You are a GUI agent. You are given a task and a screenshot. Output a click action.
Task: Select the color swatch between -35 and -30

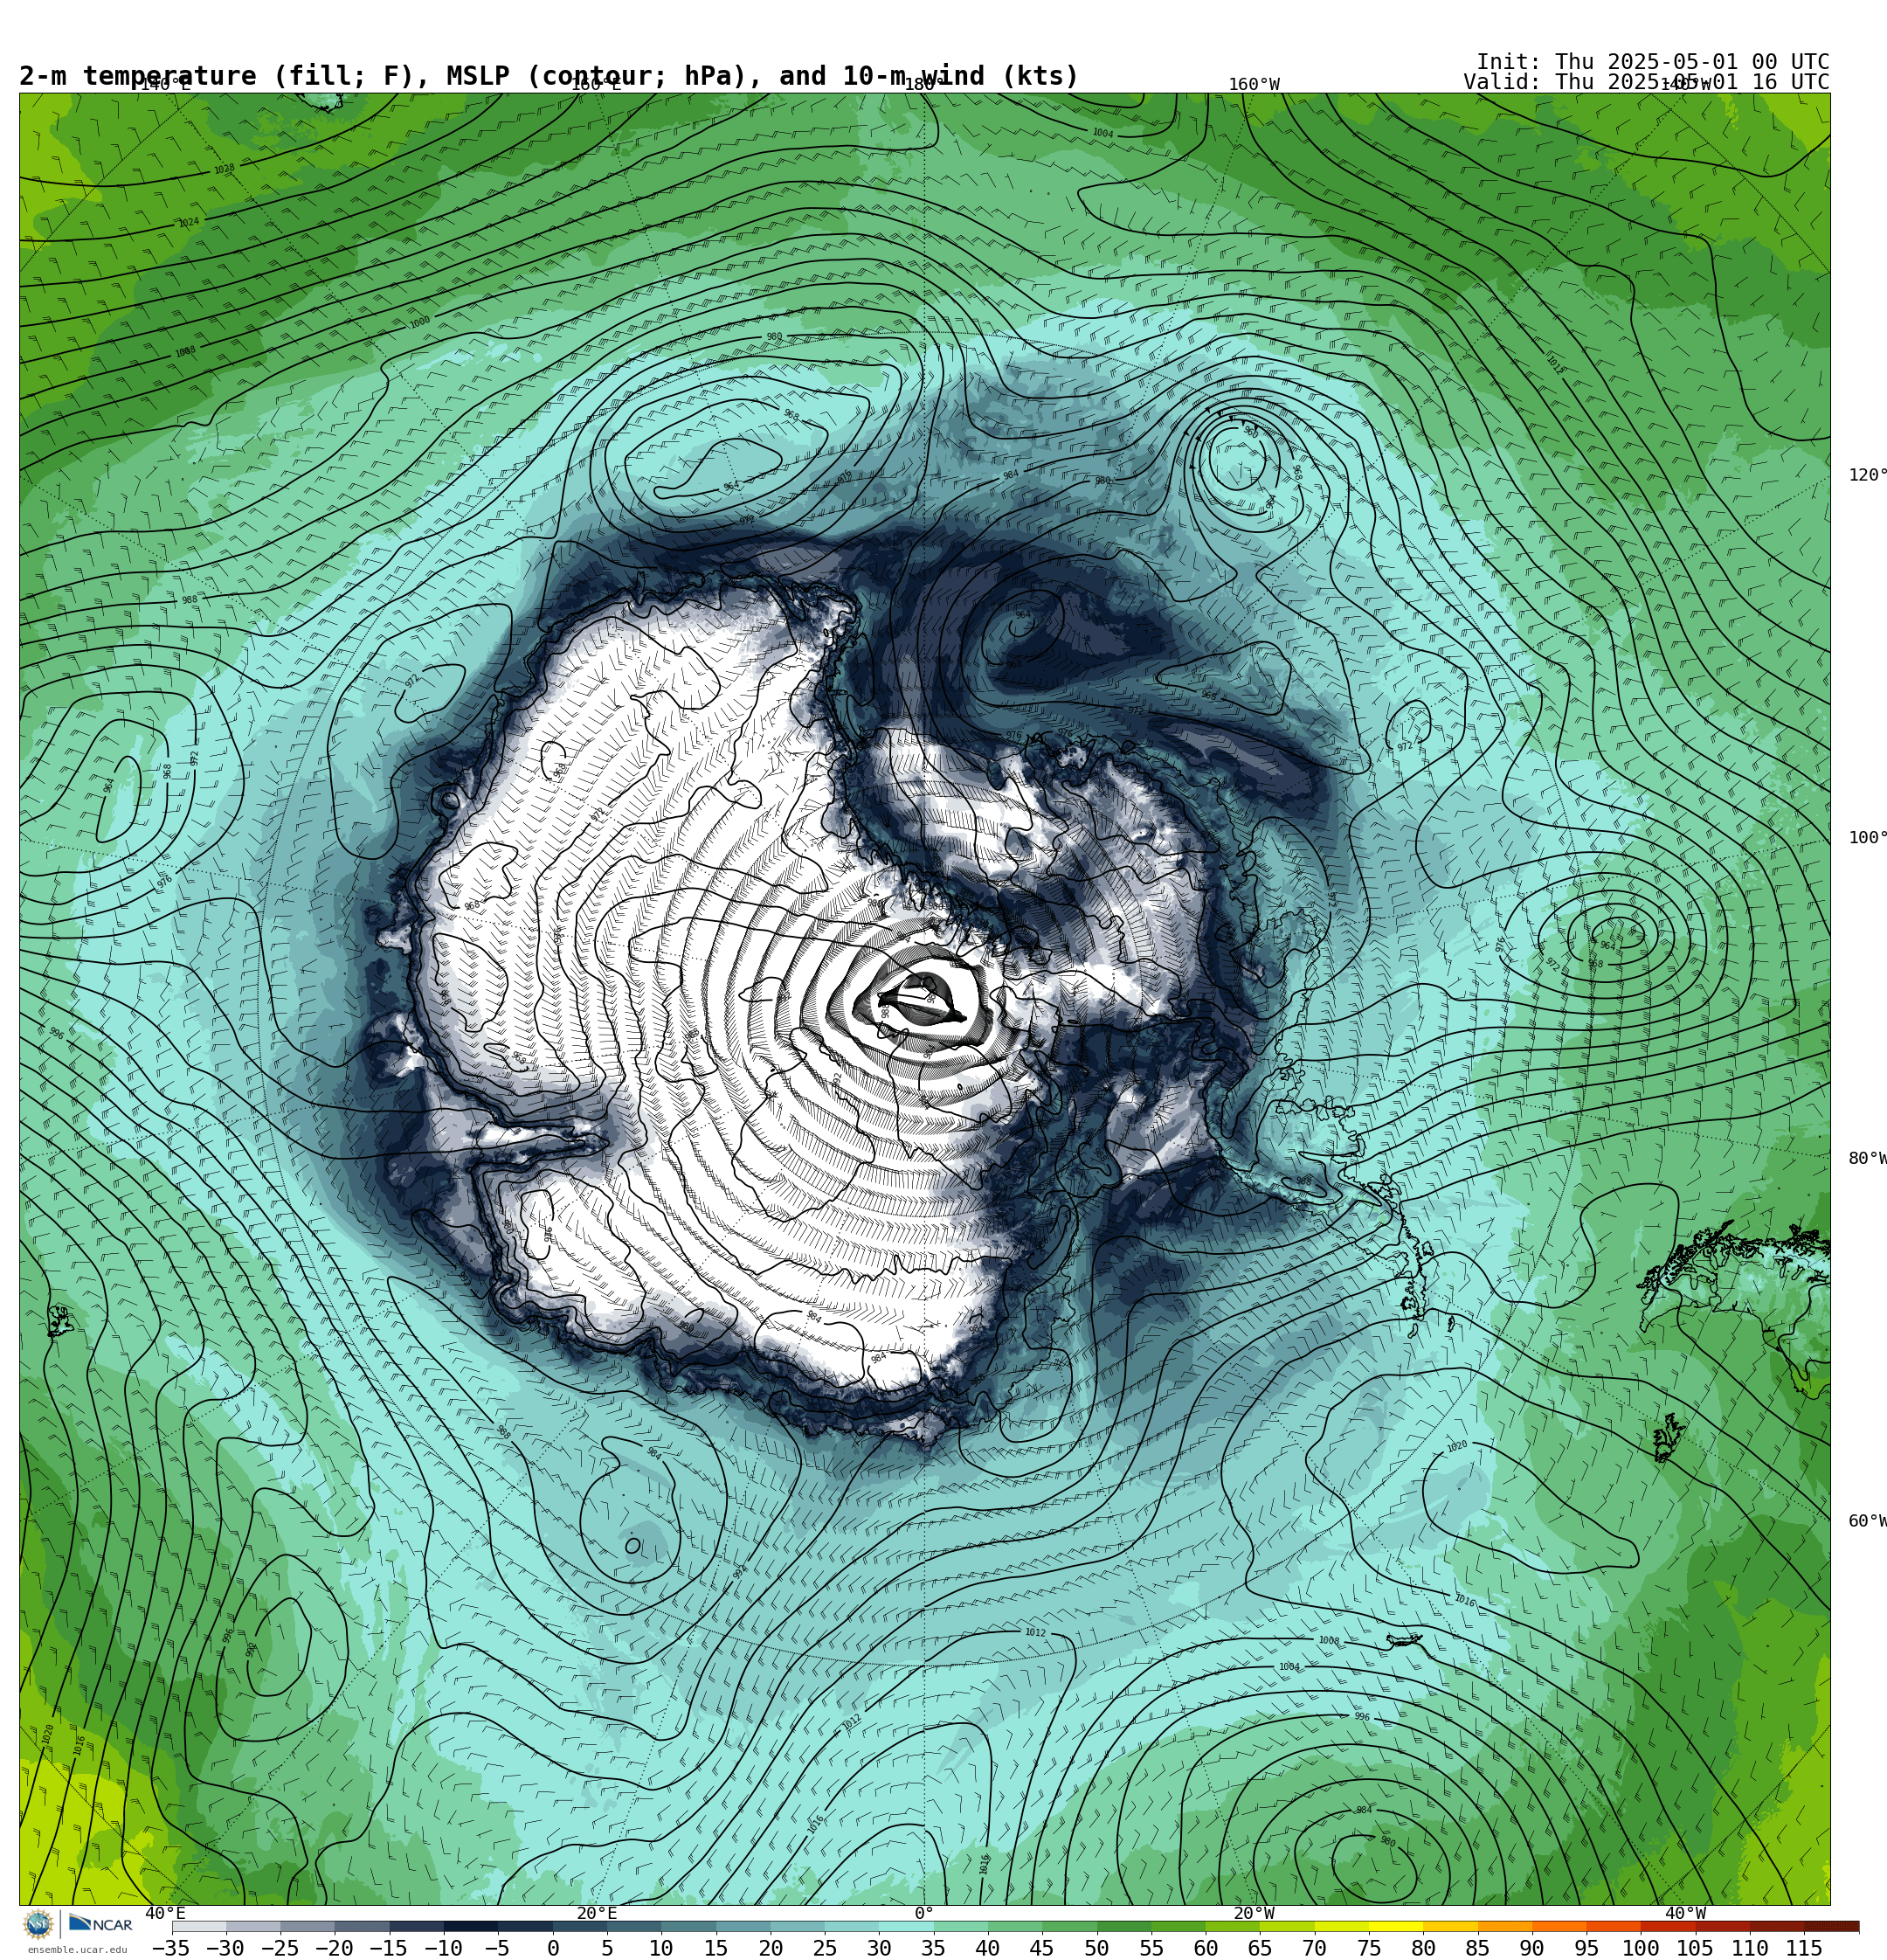tap(199, 1926)
